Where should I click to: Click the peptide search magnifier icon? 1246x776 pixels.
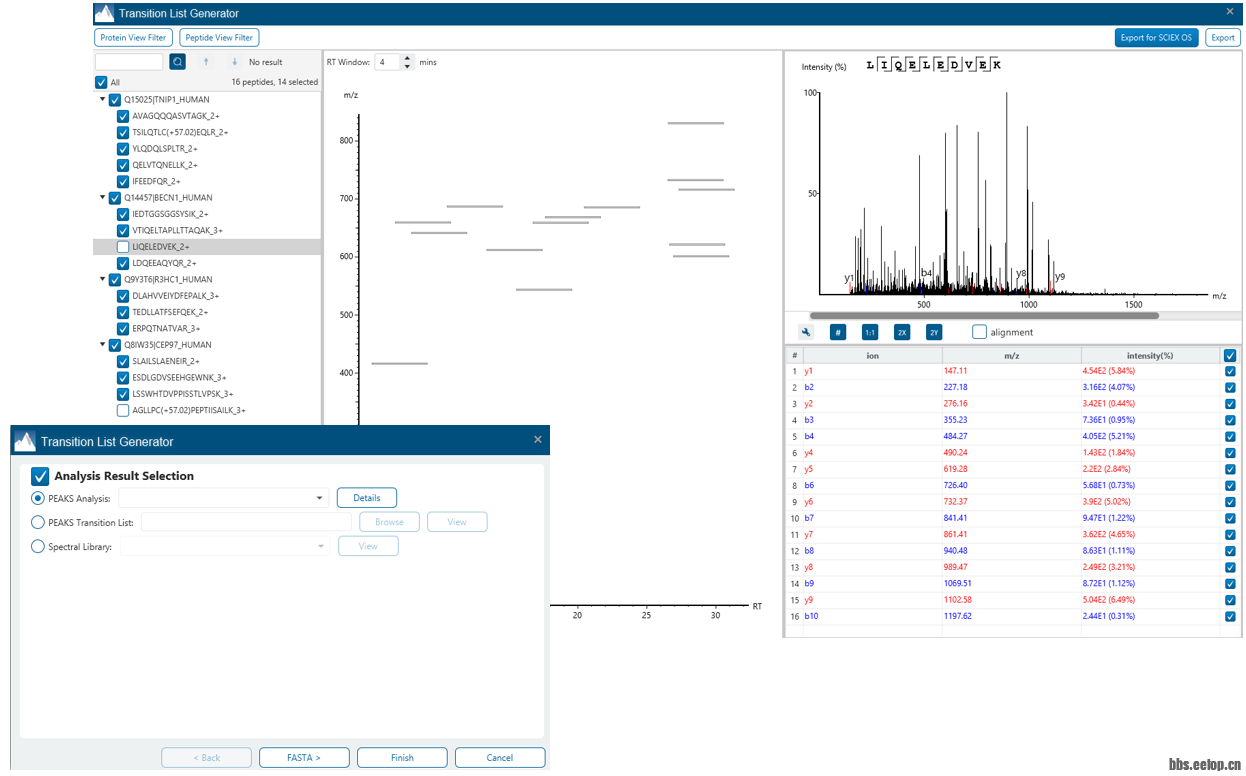coord(178,62)
